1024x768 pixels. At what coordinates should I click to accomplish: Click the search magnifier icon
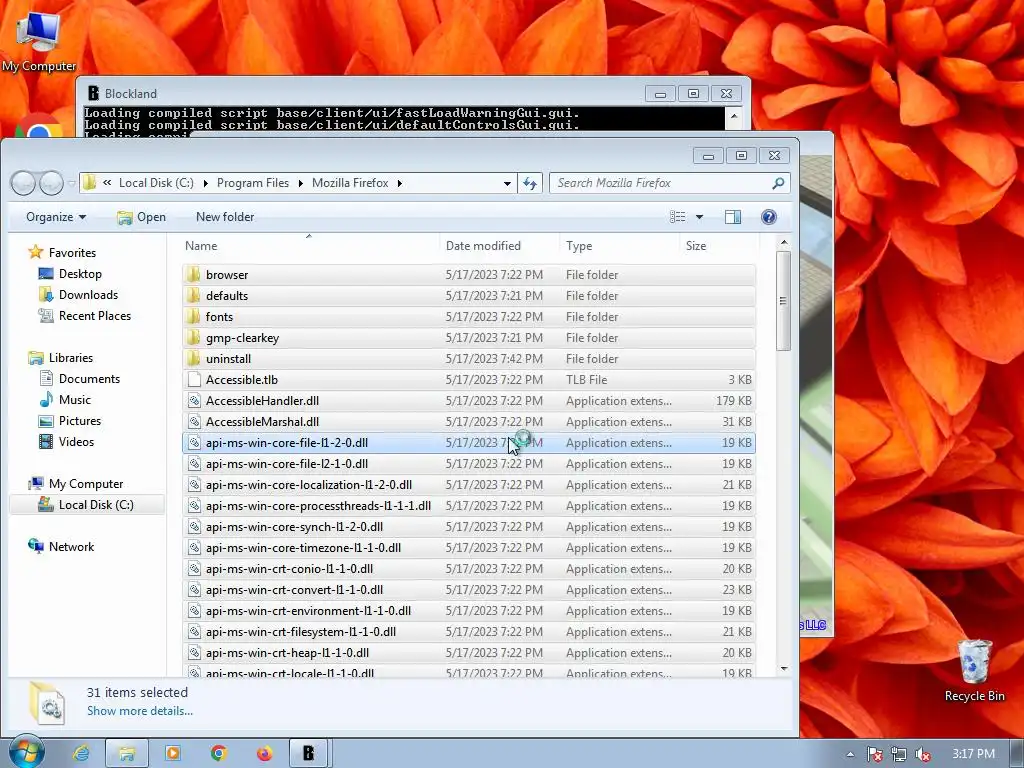(778, 184)
